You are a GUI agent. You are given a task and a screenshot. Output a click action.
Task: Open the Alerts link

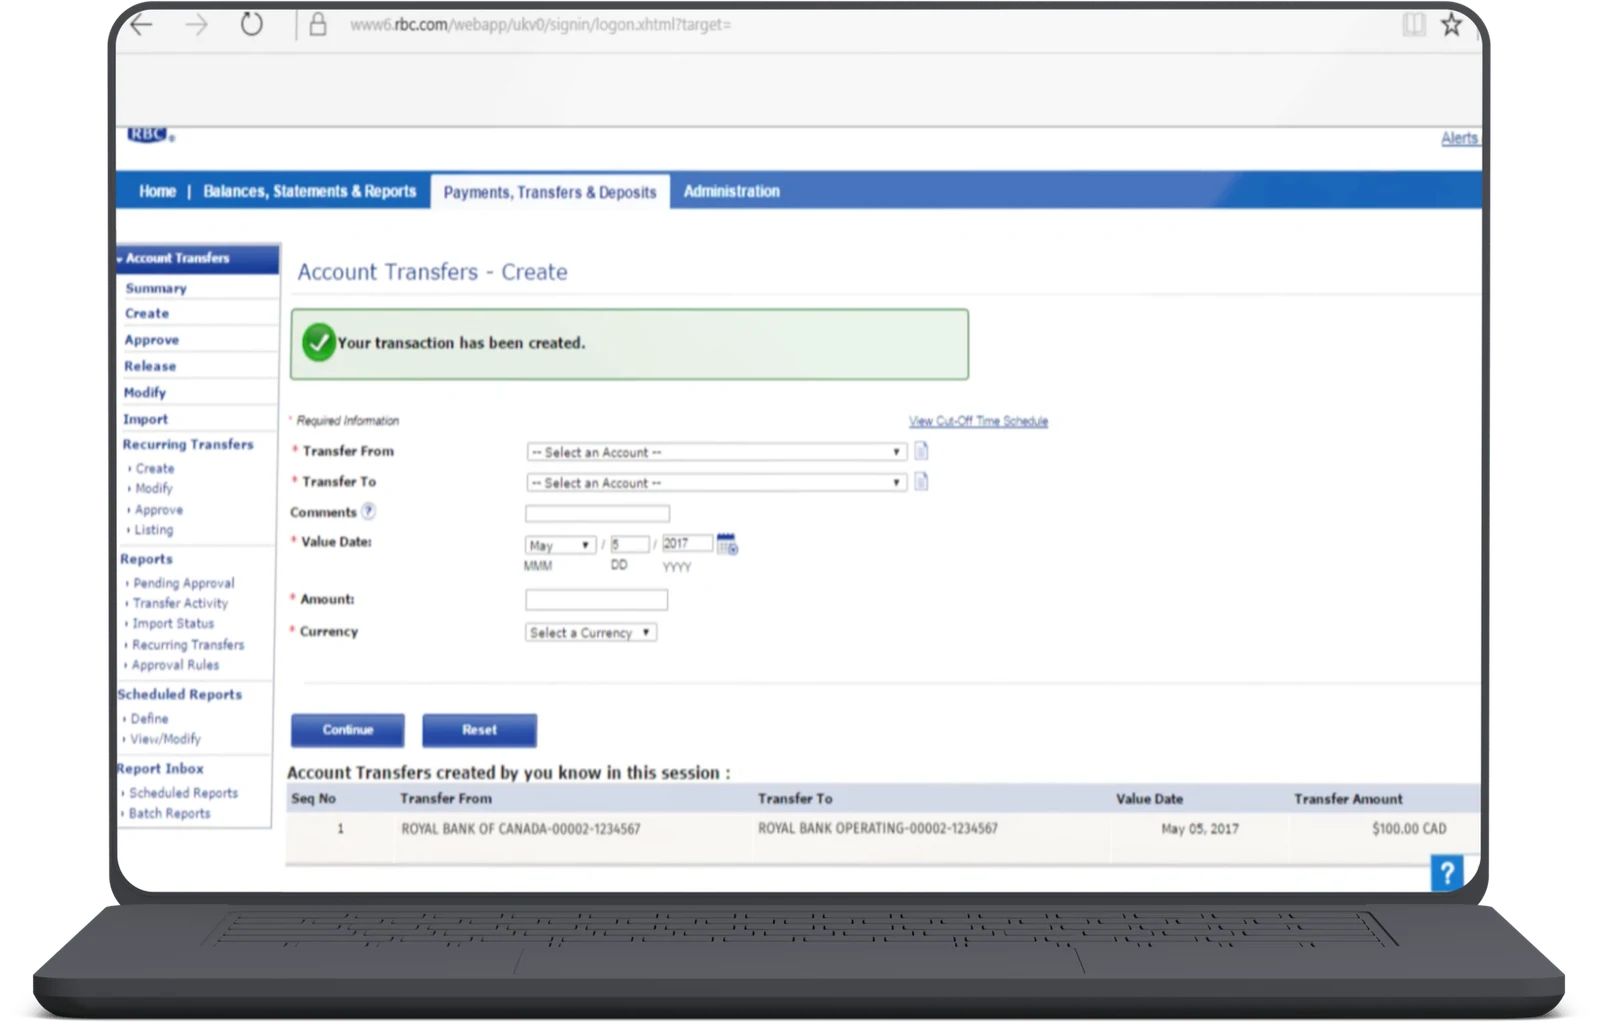click(1459, 138)
